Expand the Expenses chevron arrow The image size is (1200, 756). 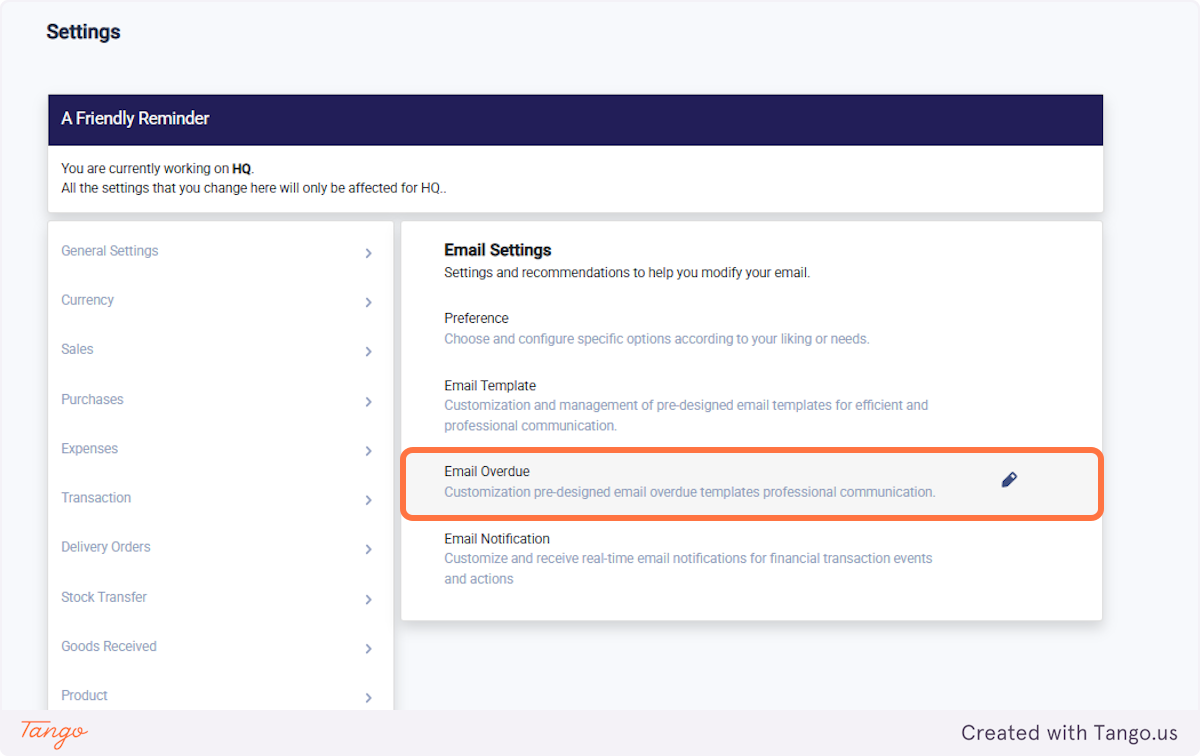(x=368, y=450)
